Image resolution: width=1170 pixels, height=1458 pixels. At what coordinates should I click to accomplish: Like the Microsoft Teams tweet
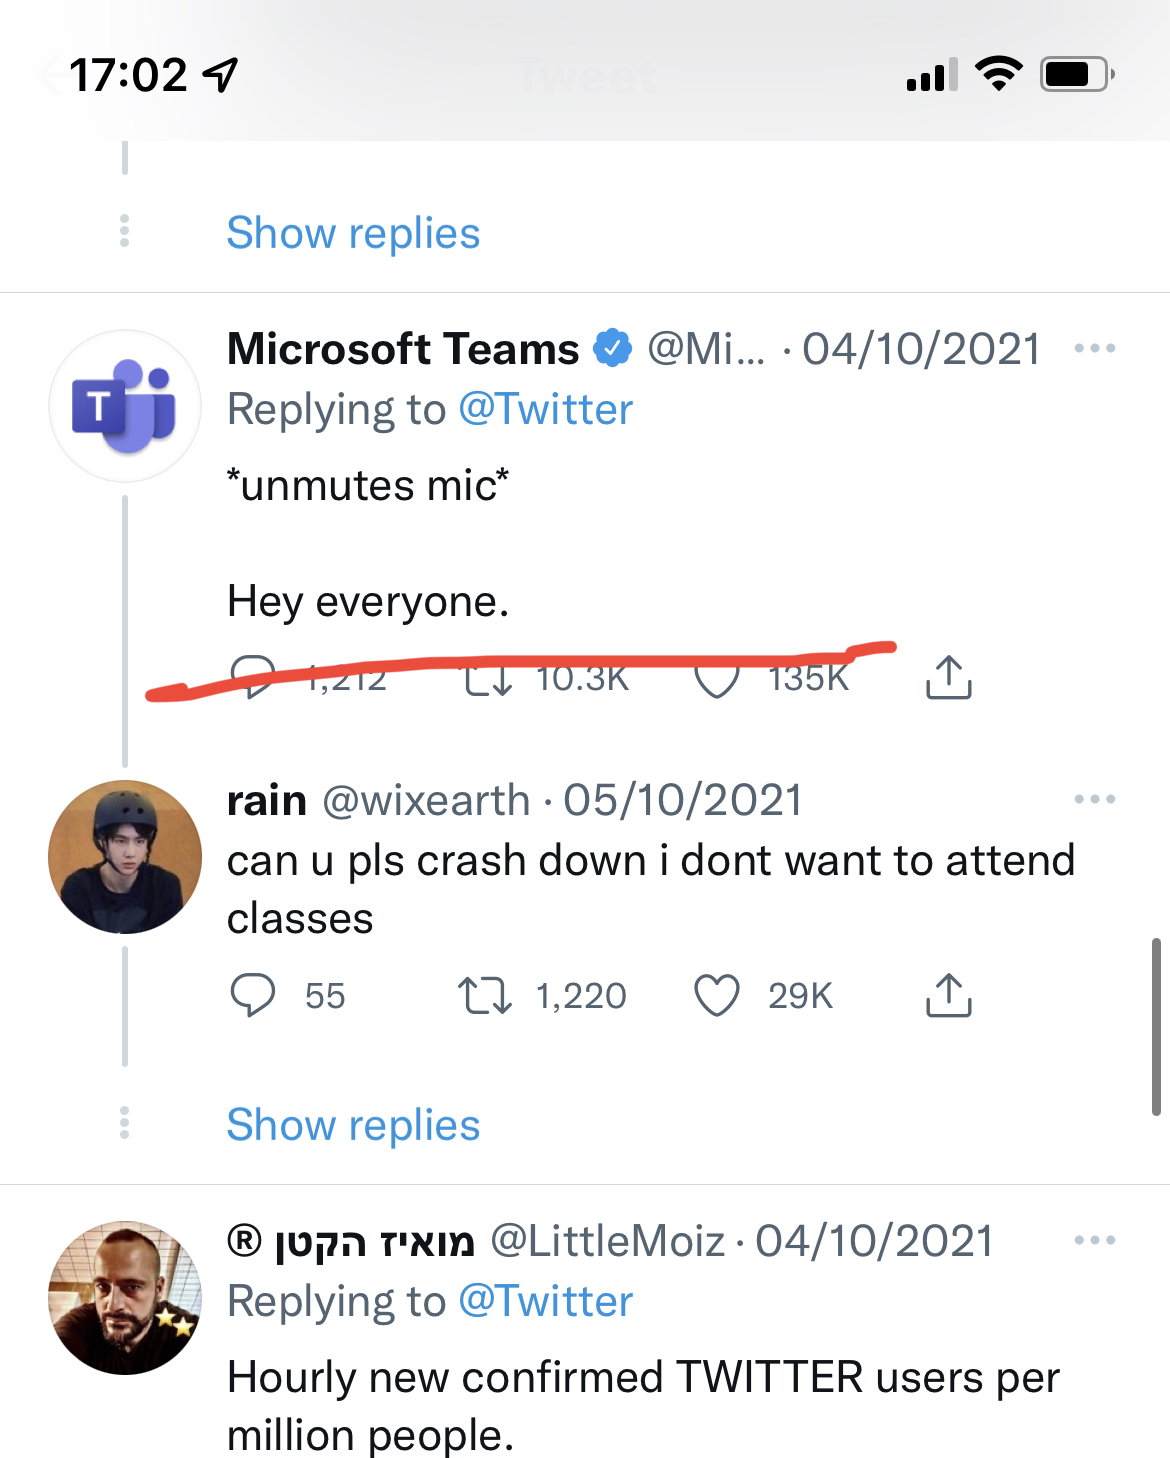coord(716,680)
